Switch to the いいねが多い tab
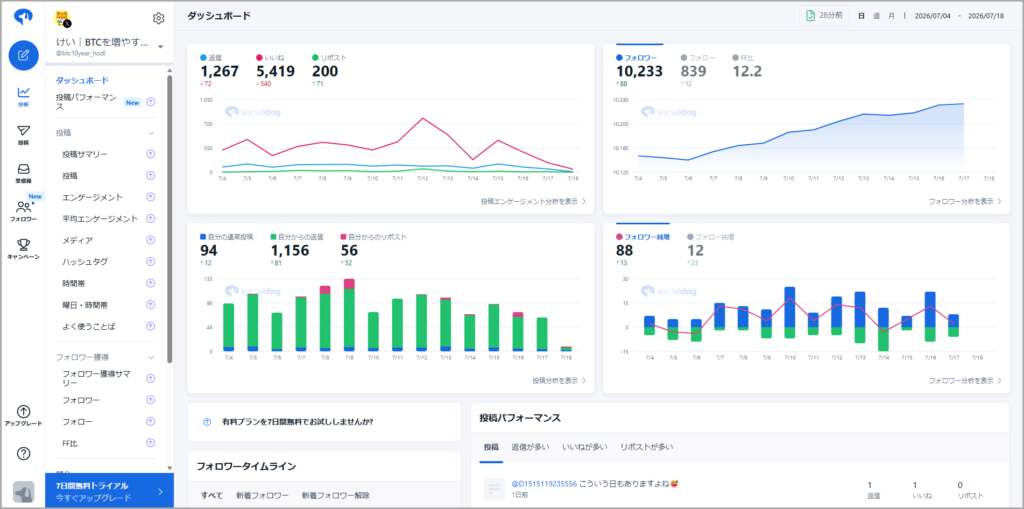Viewport: 1024px width, 509px height. [584, 447]
